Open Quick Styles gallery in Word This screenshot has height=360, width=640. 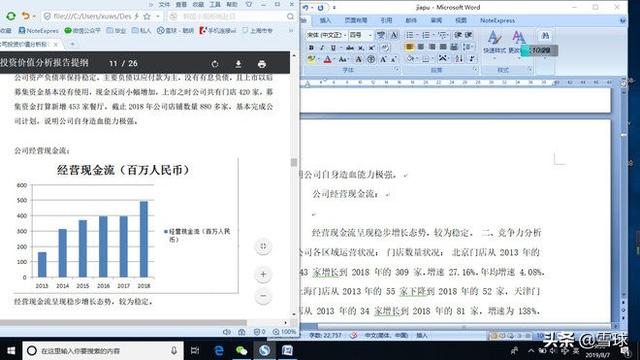pyautogui.click(x=494, y=42)
